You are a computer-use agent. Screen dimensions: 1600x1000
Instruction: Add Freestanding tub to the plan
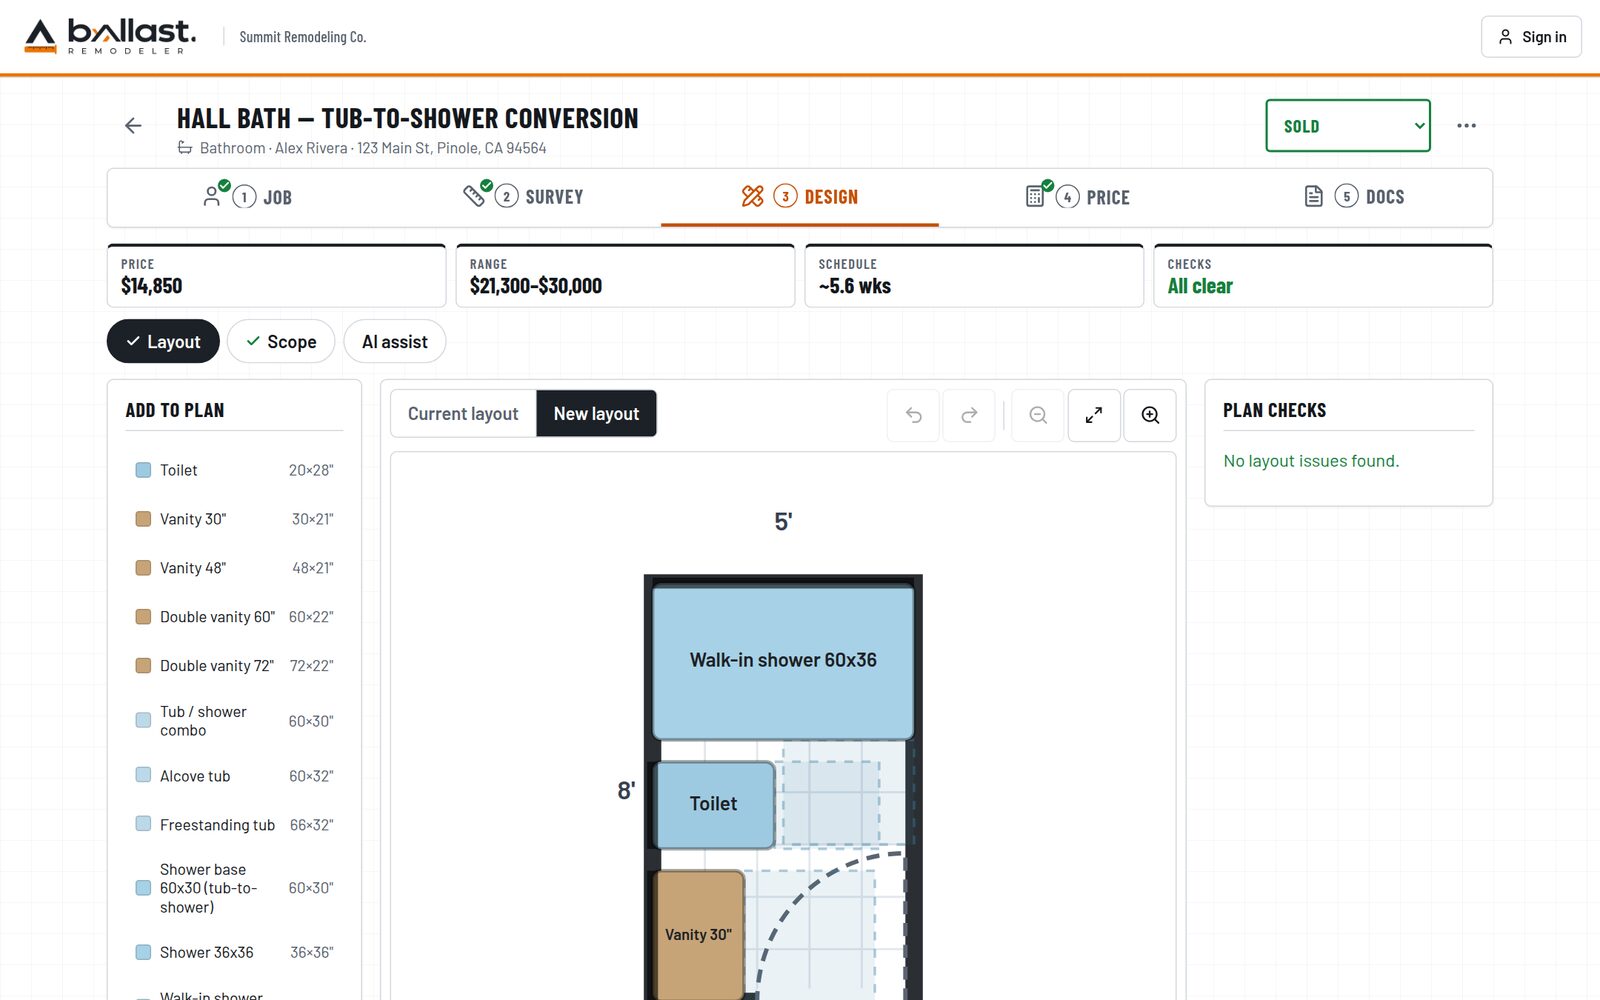point(234,825)
